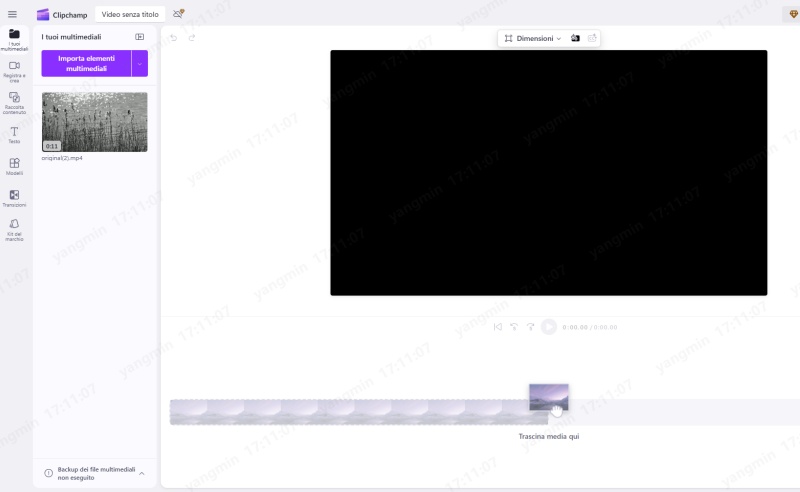Redo the last action
This screenshot has height=492, width=800.
[192, 38]
